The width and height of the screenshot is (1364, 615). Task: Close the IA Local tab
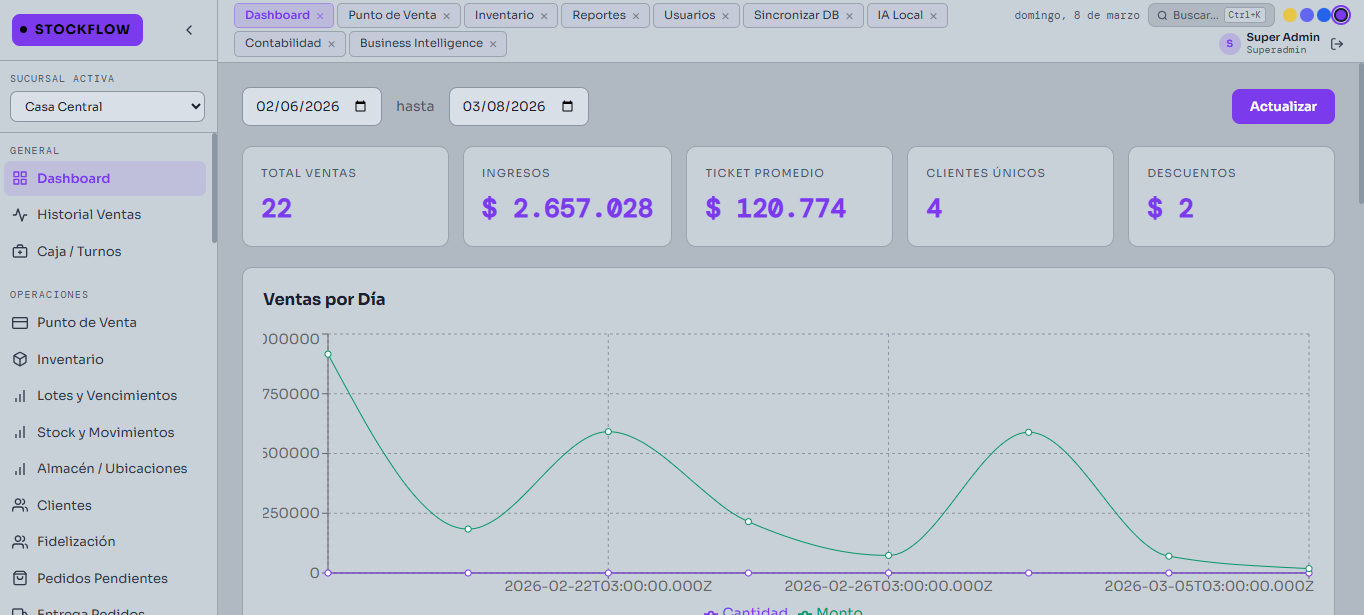933,16
